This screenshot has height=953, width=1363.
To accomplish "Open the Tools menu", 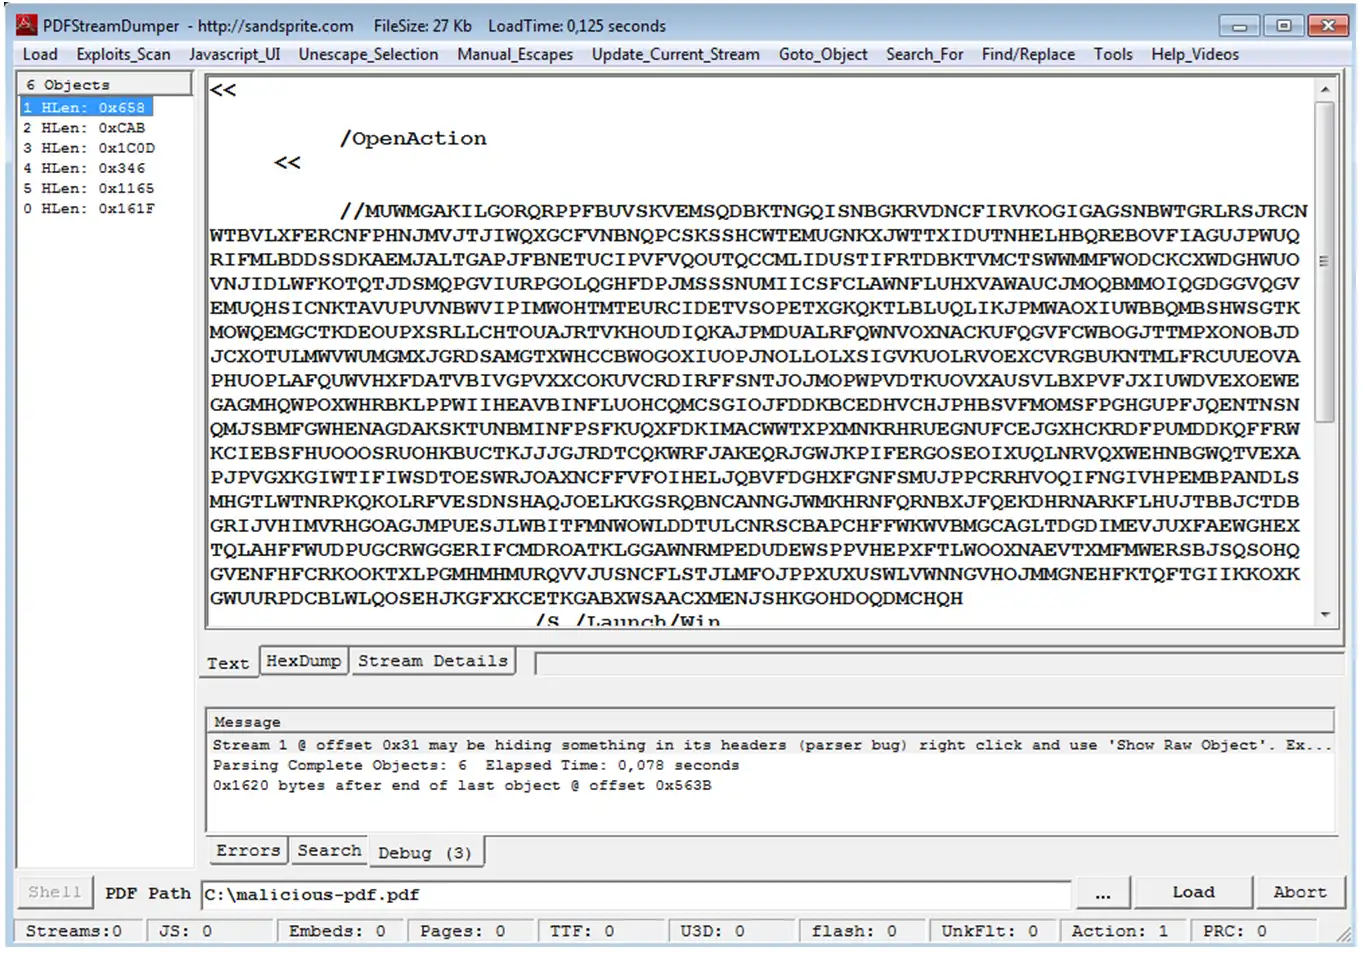I will (1113, 54).
